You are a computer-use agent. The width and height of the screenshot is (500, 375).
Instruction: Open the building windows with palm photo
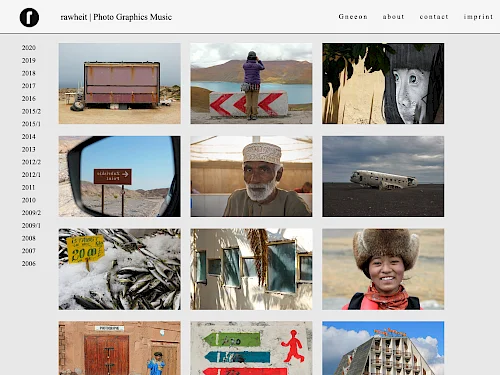[x=251, y=269]
